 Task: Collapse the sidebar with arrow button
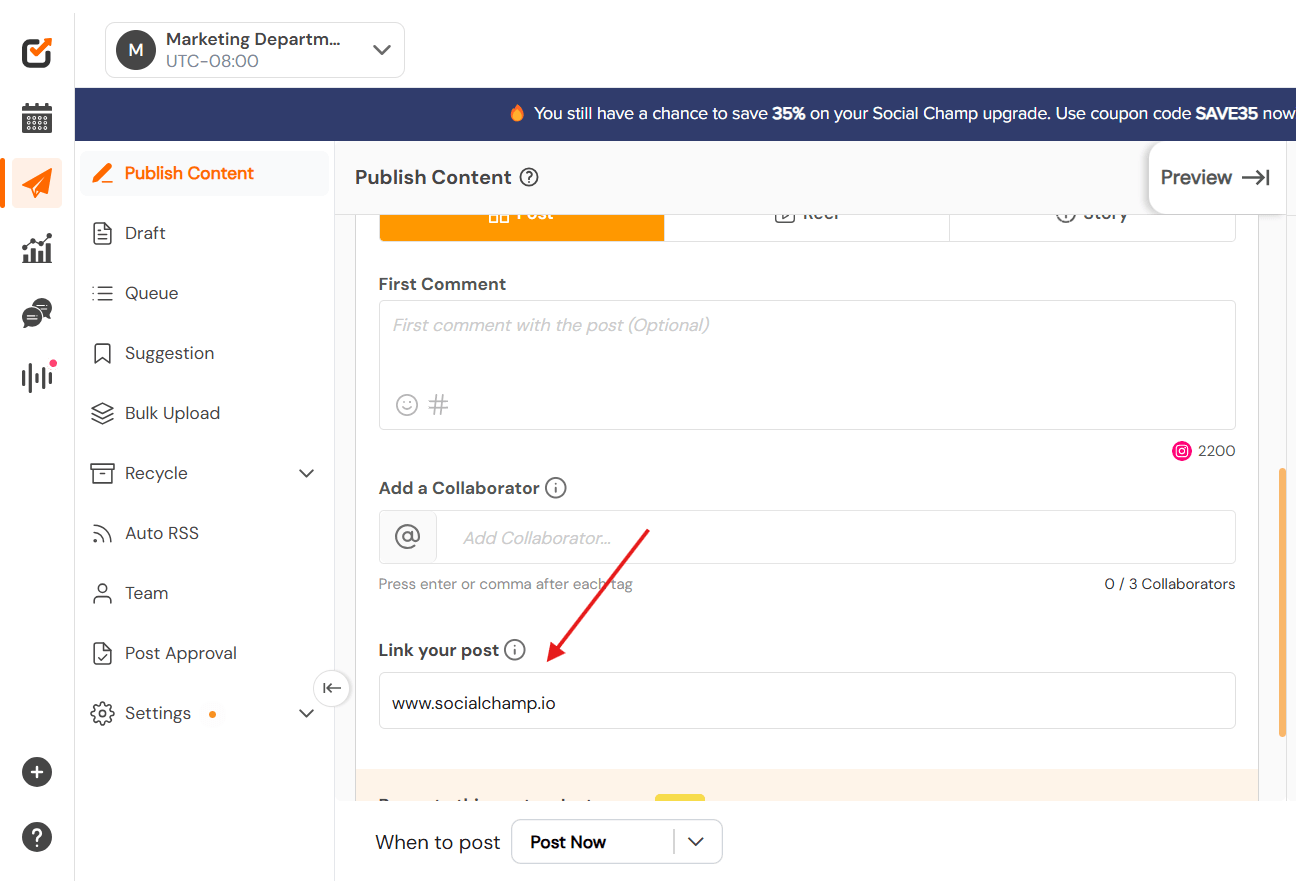click(x=332, y=688)
